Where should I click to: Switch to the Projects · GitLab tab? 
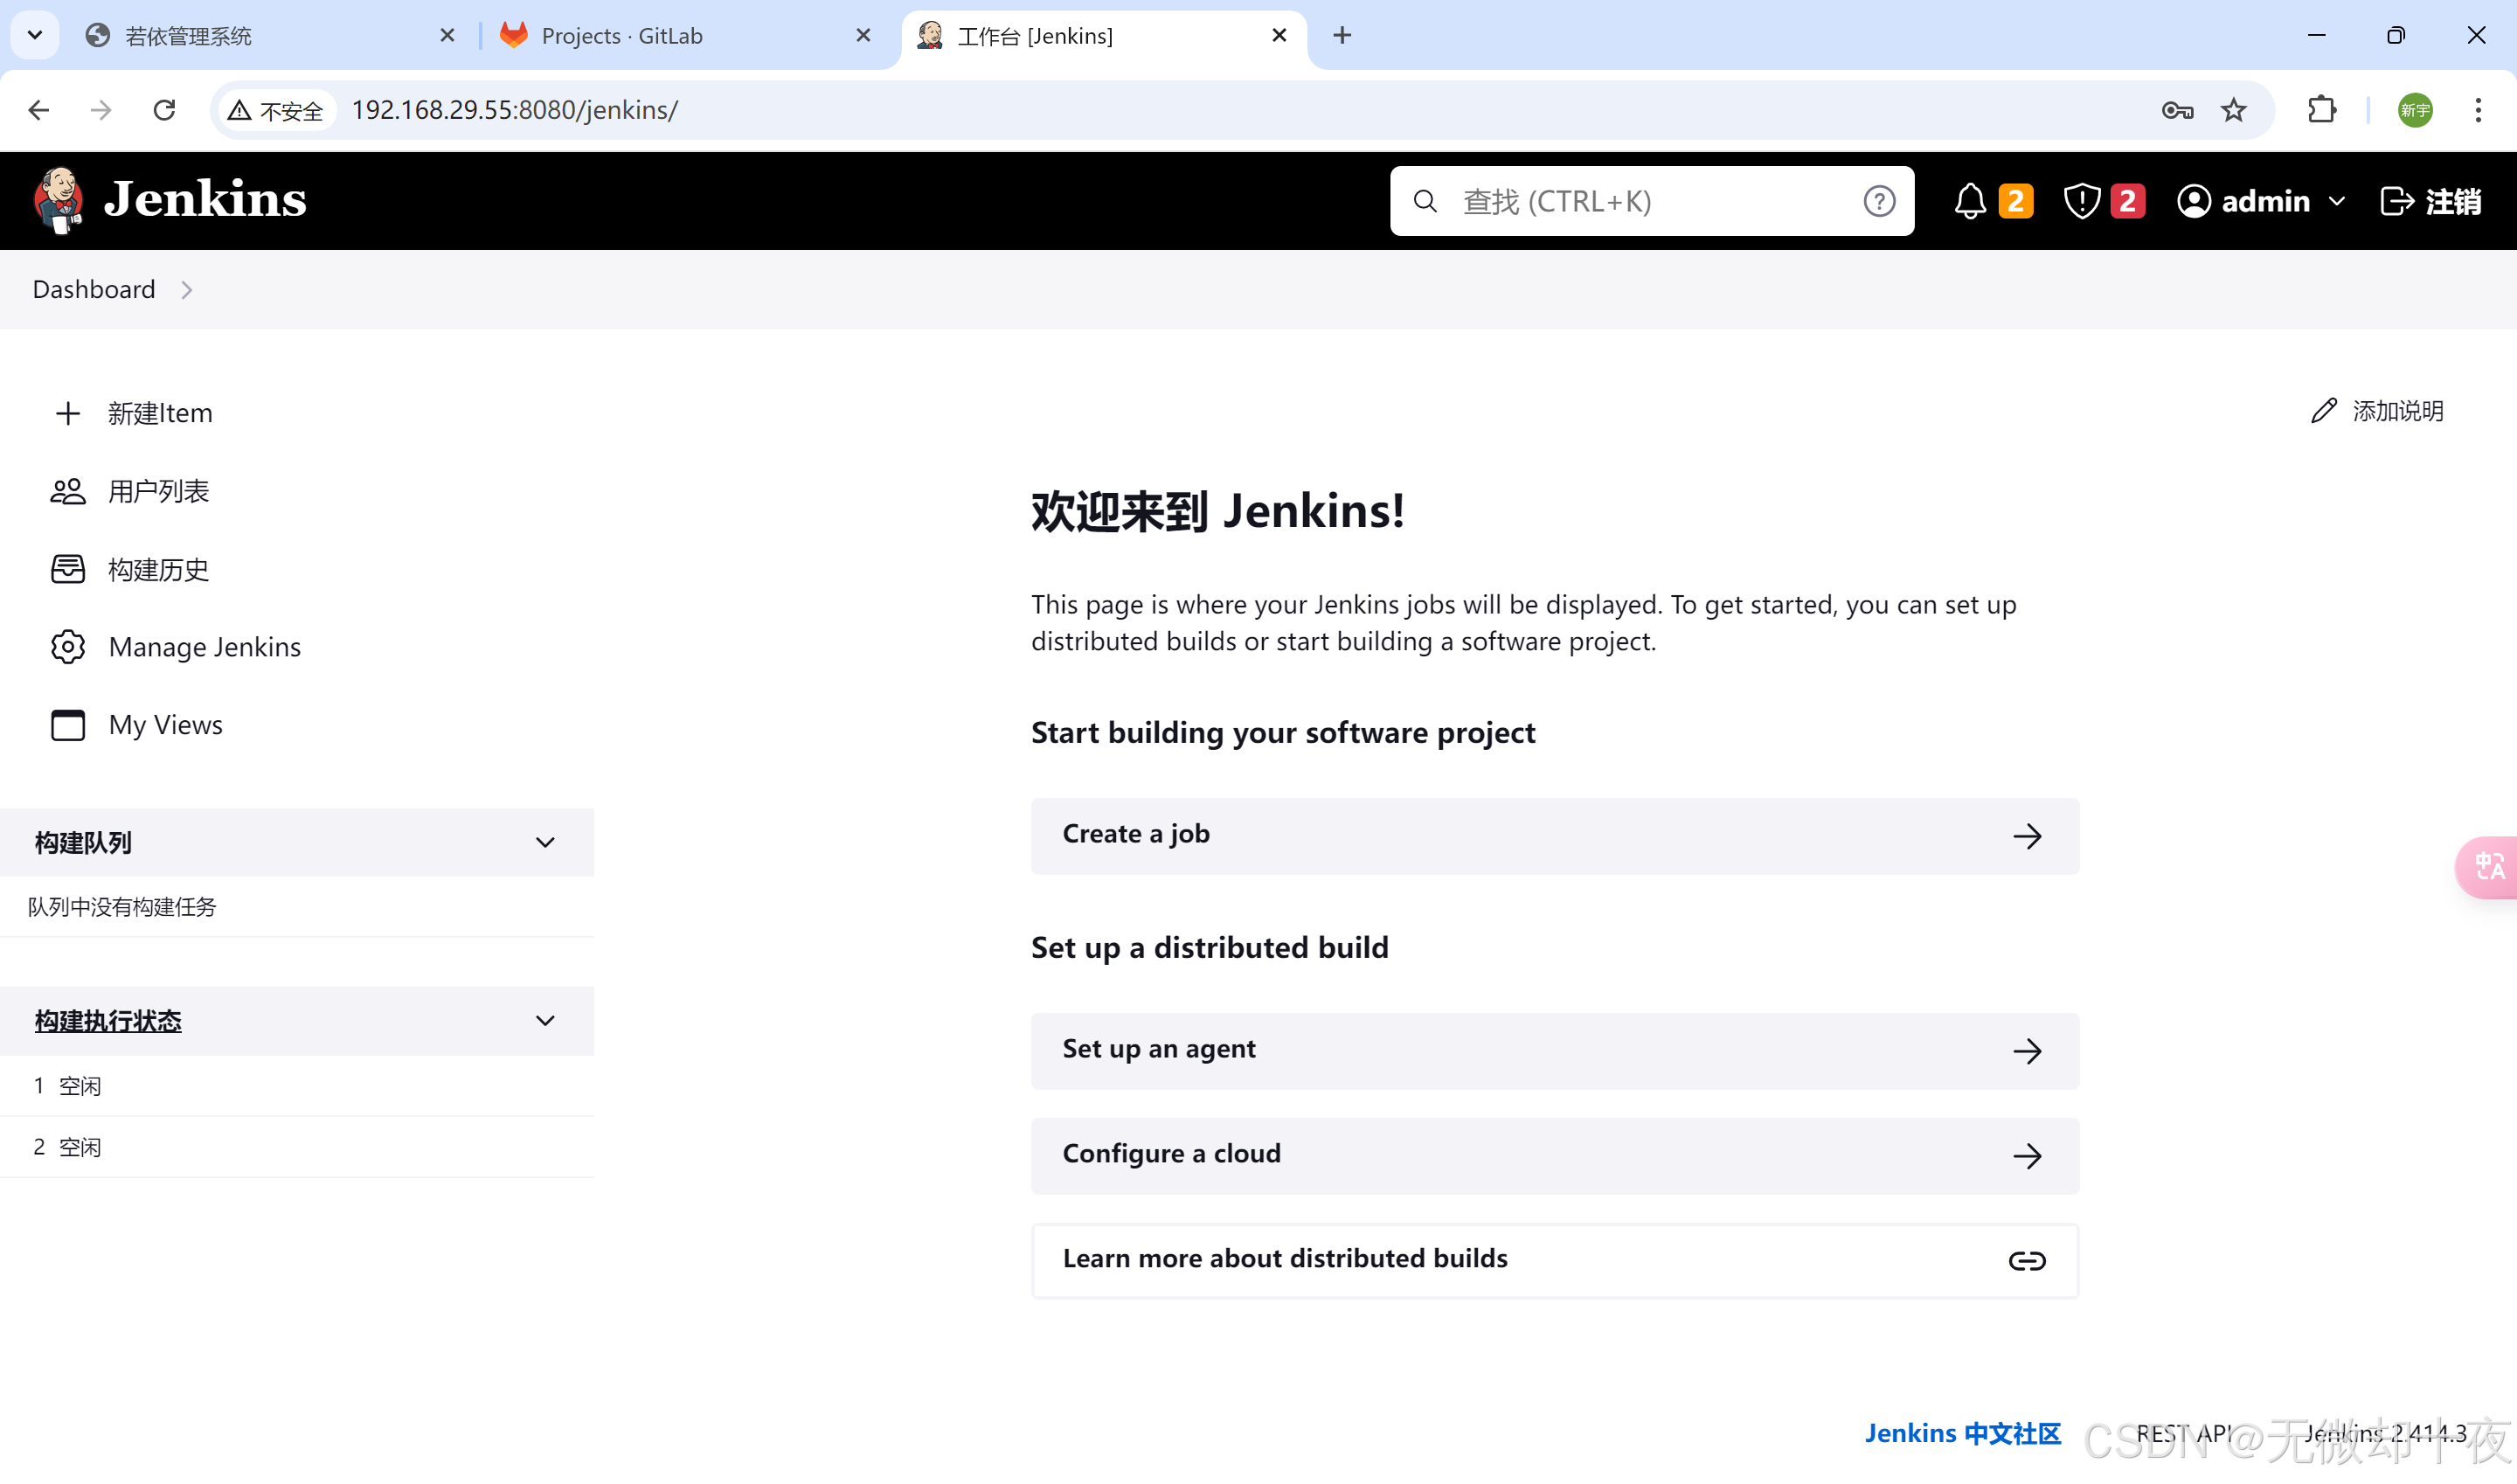coord(621,36)
